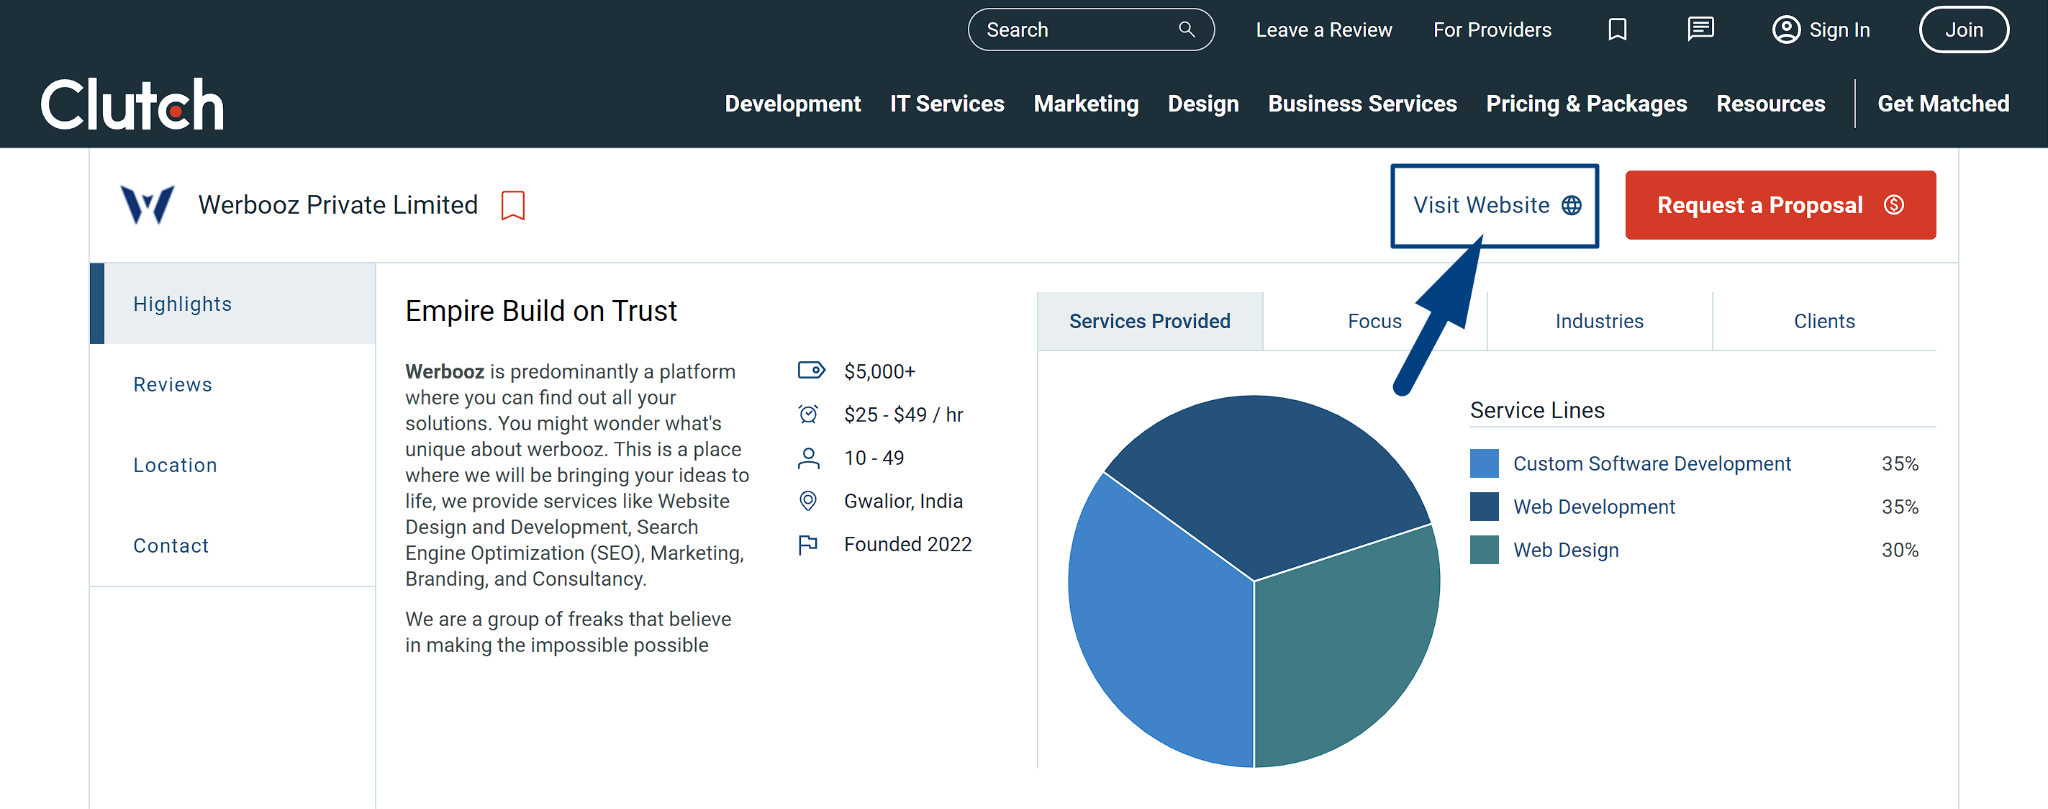Viewport: 2048px width, 809px height.
Task: Click the search magnifier icon
Action: point(1186,29)
